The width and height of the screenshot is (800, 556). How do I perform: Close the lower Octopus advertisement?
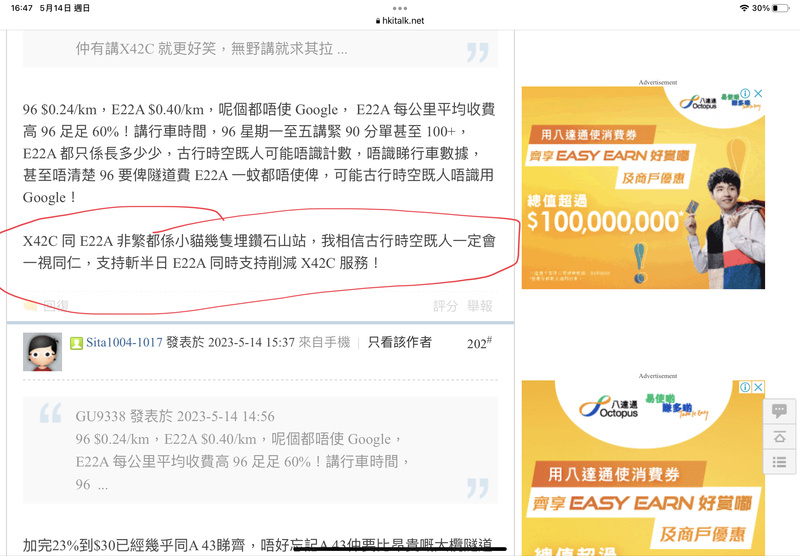pyautogui.click(x=758, y=387)
